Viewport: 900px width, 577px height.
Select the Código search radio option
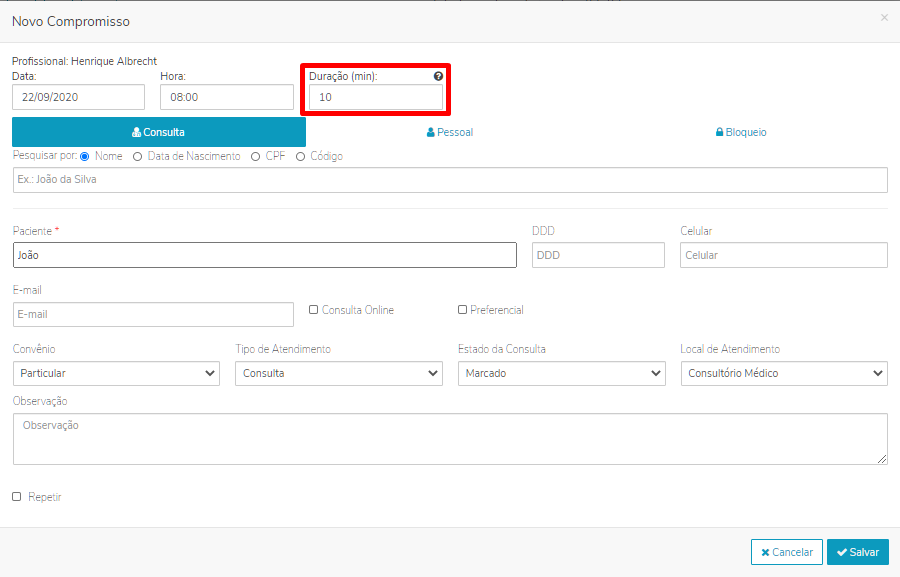pyautogui.click(x=300, y=157)
